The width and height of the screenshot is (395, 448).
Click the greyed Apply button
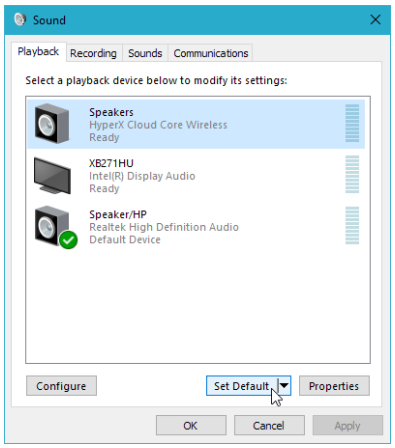(x=347, y=425)
